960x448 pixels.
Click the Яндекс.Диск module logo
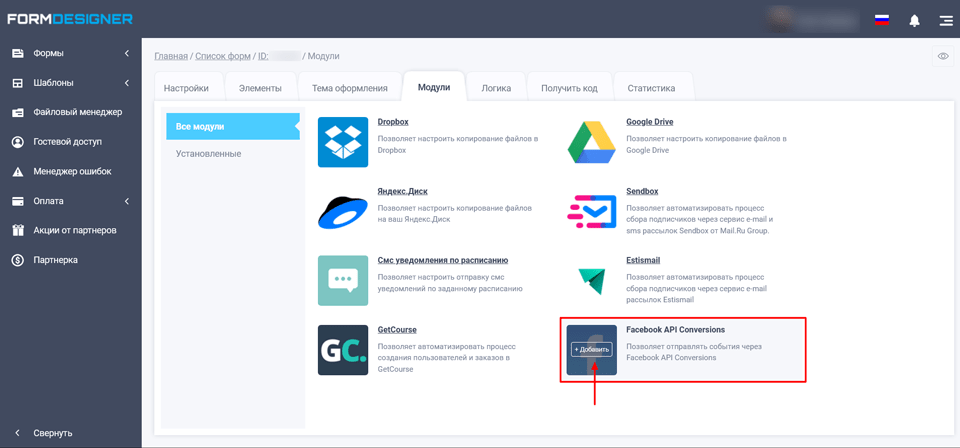point(343,211)
